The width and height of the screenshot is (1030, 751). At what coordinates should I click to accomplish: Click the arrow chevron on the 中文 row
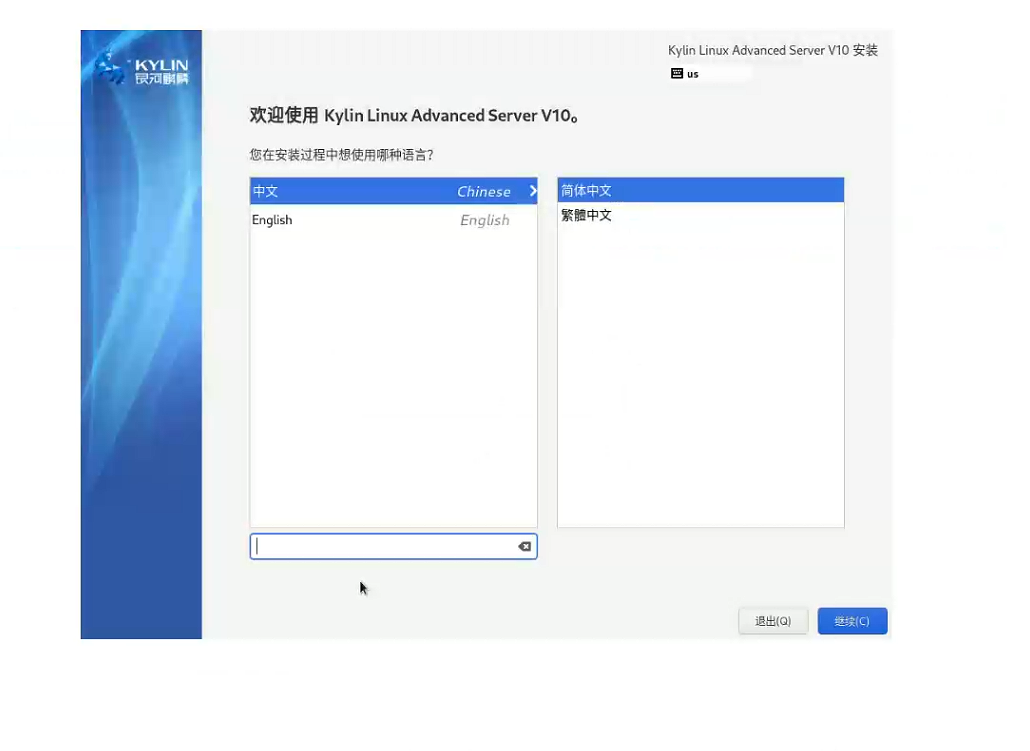[533, 191]
